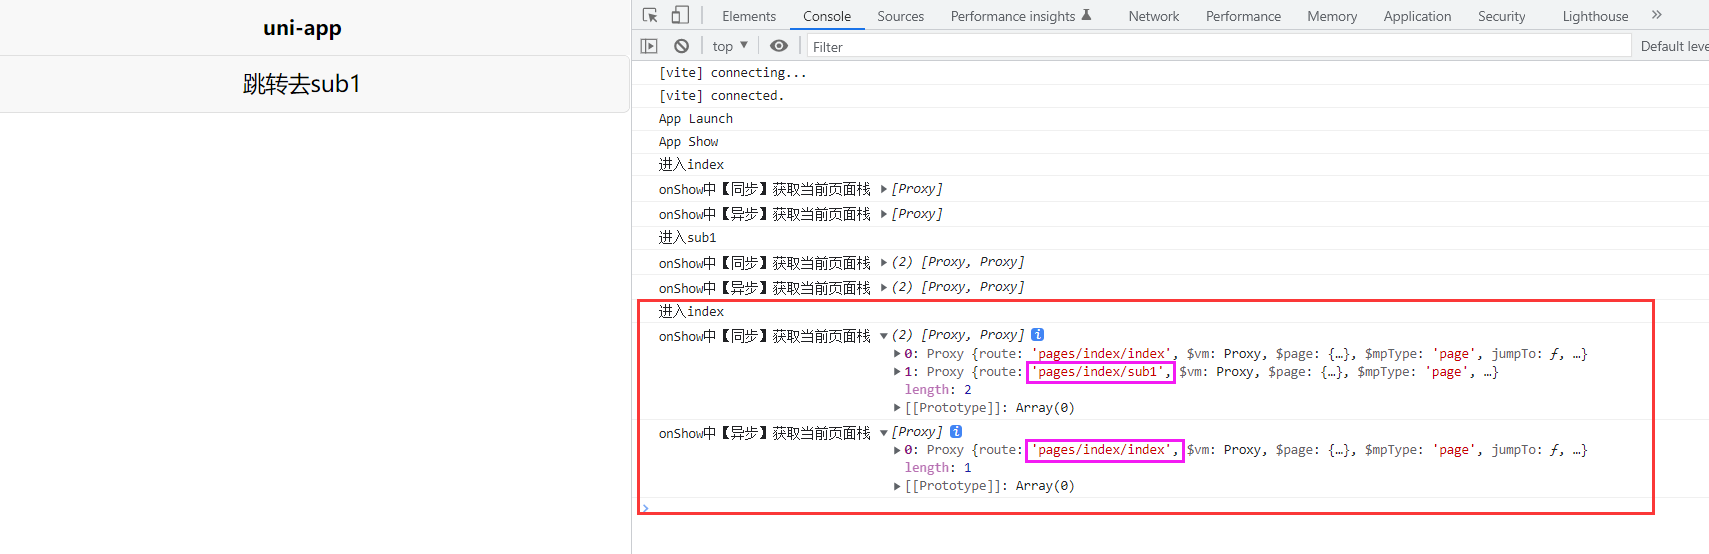
Task: Click the uni-app page title
Action: (x=302, y=28)
